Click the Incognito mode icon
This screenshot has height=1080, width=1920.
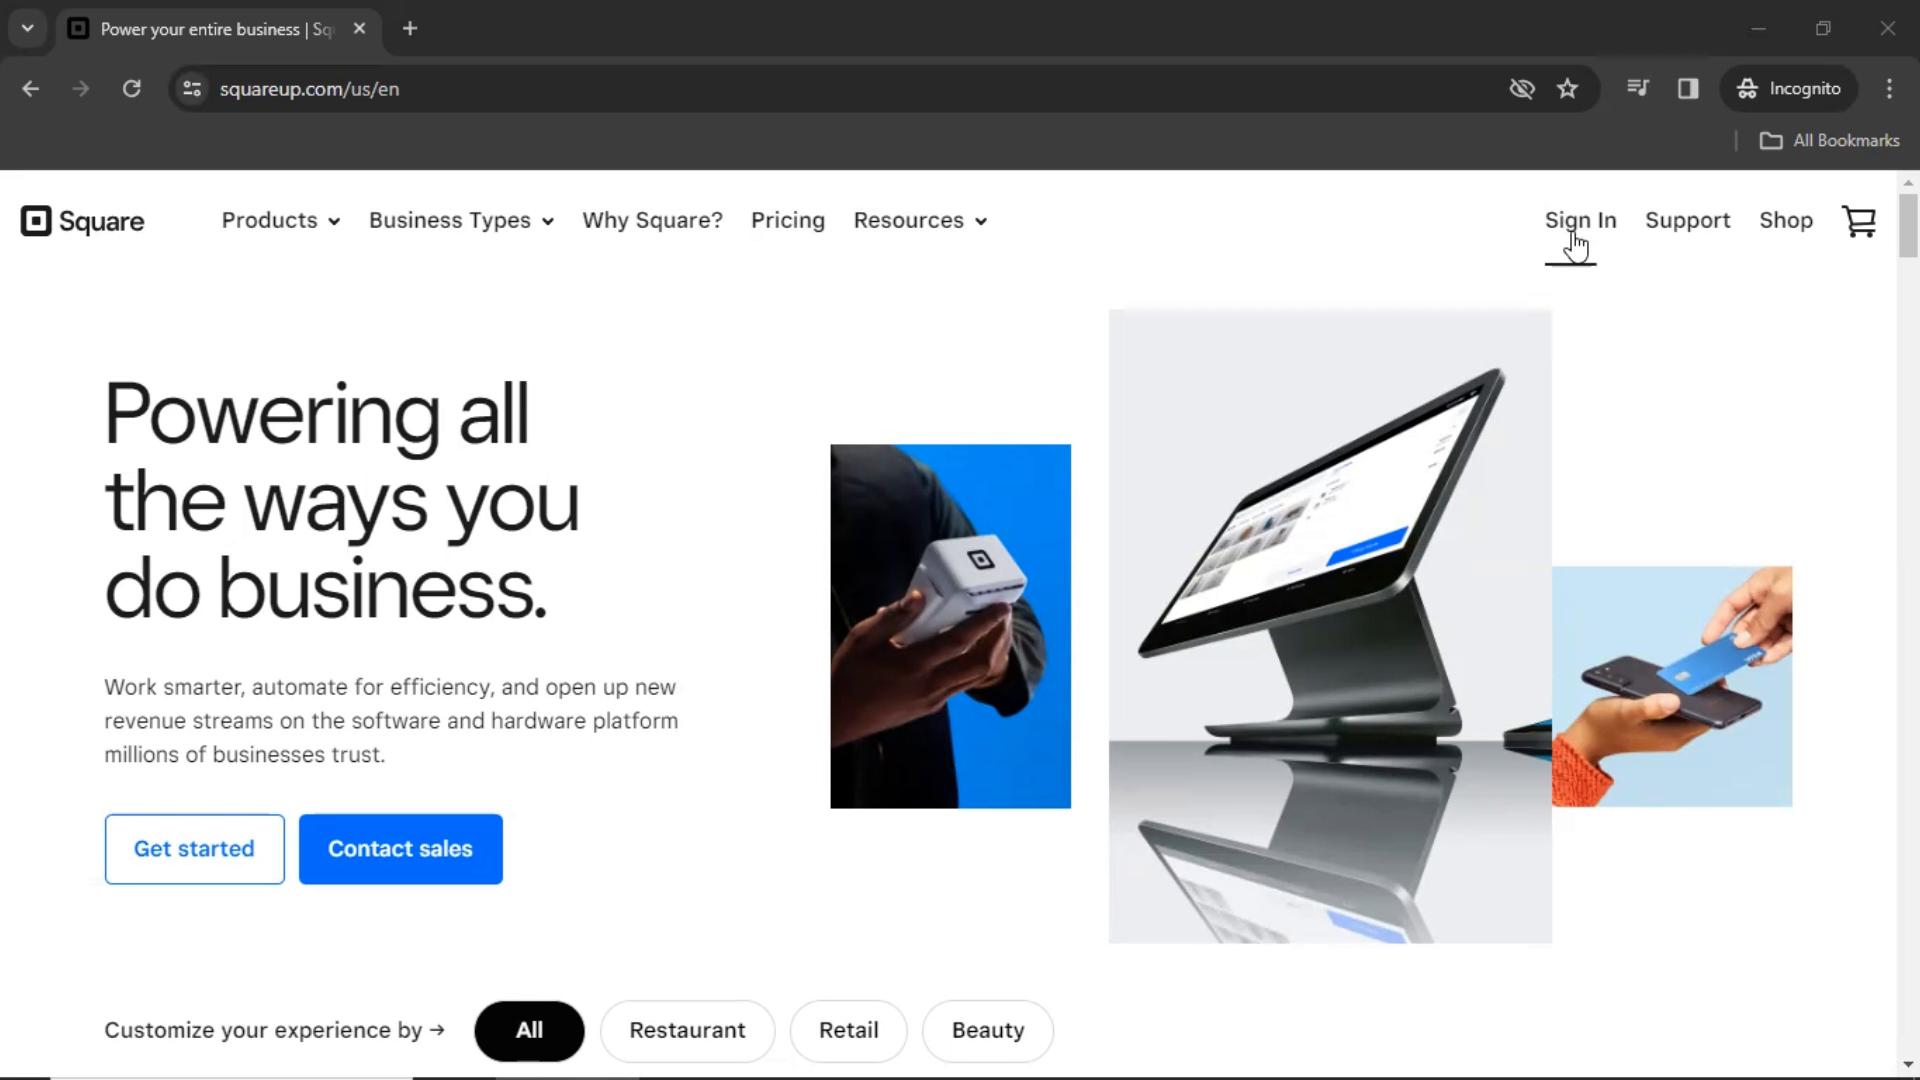pyautogui.click(x=1747, y=88)
